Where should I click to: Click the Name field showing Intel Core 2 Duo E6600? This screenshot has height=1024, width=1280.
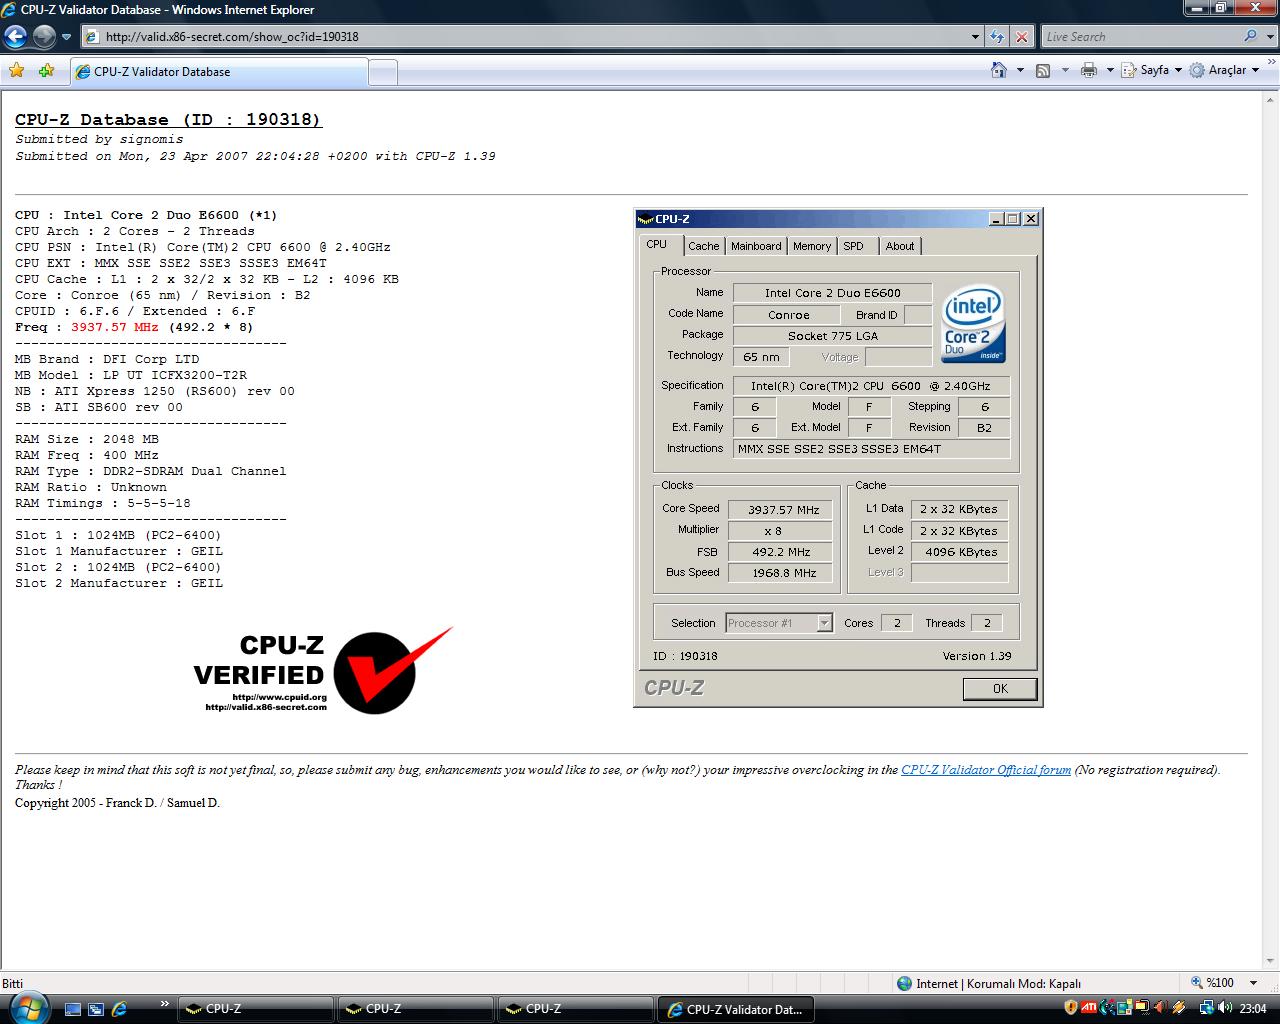tap(833, 293)
